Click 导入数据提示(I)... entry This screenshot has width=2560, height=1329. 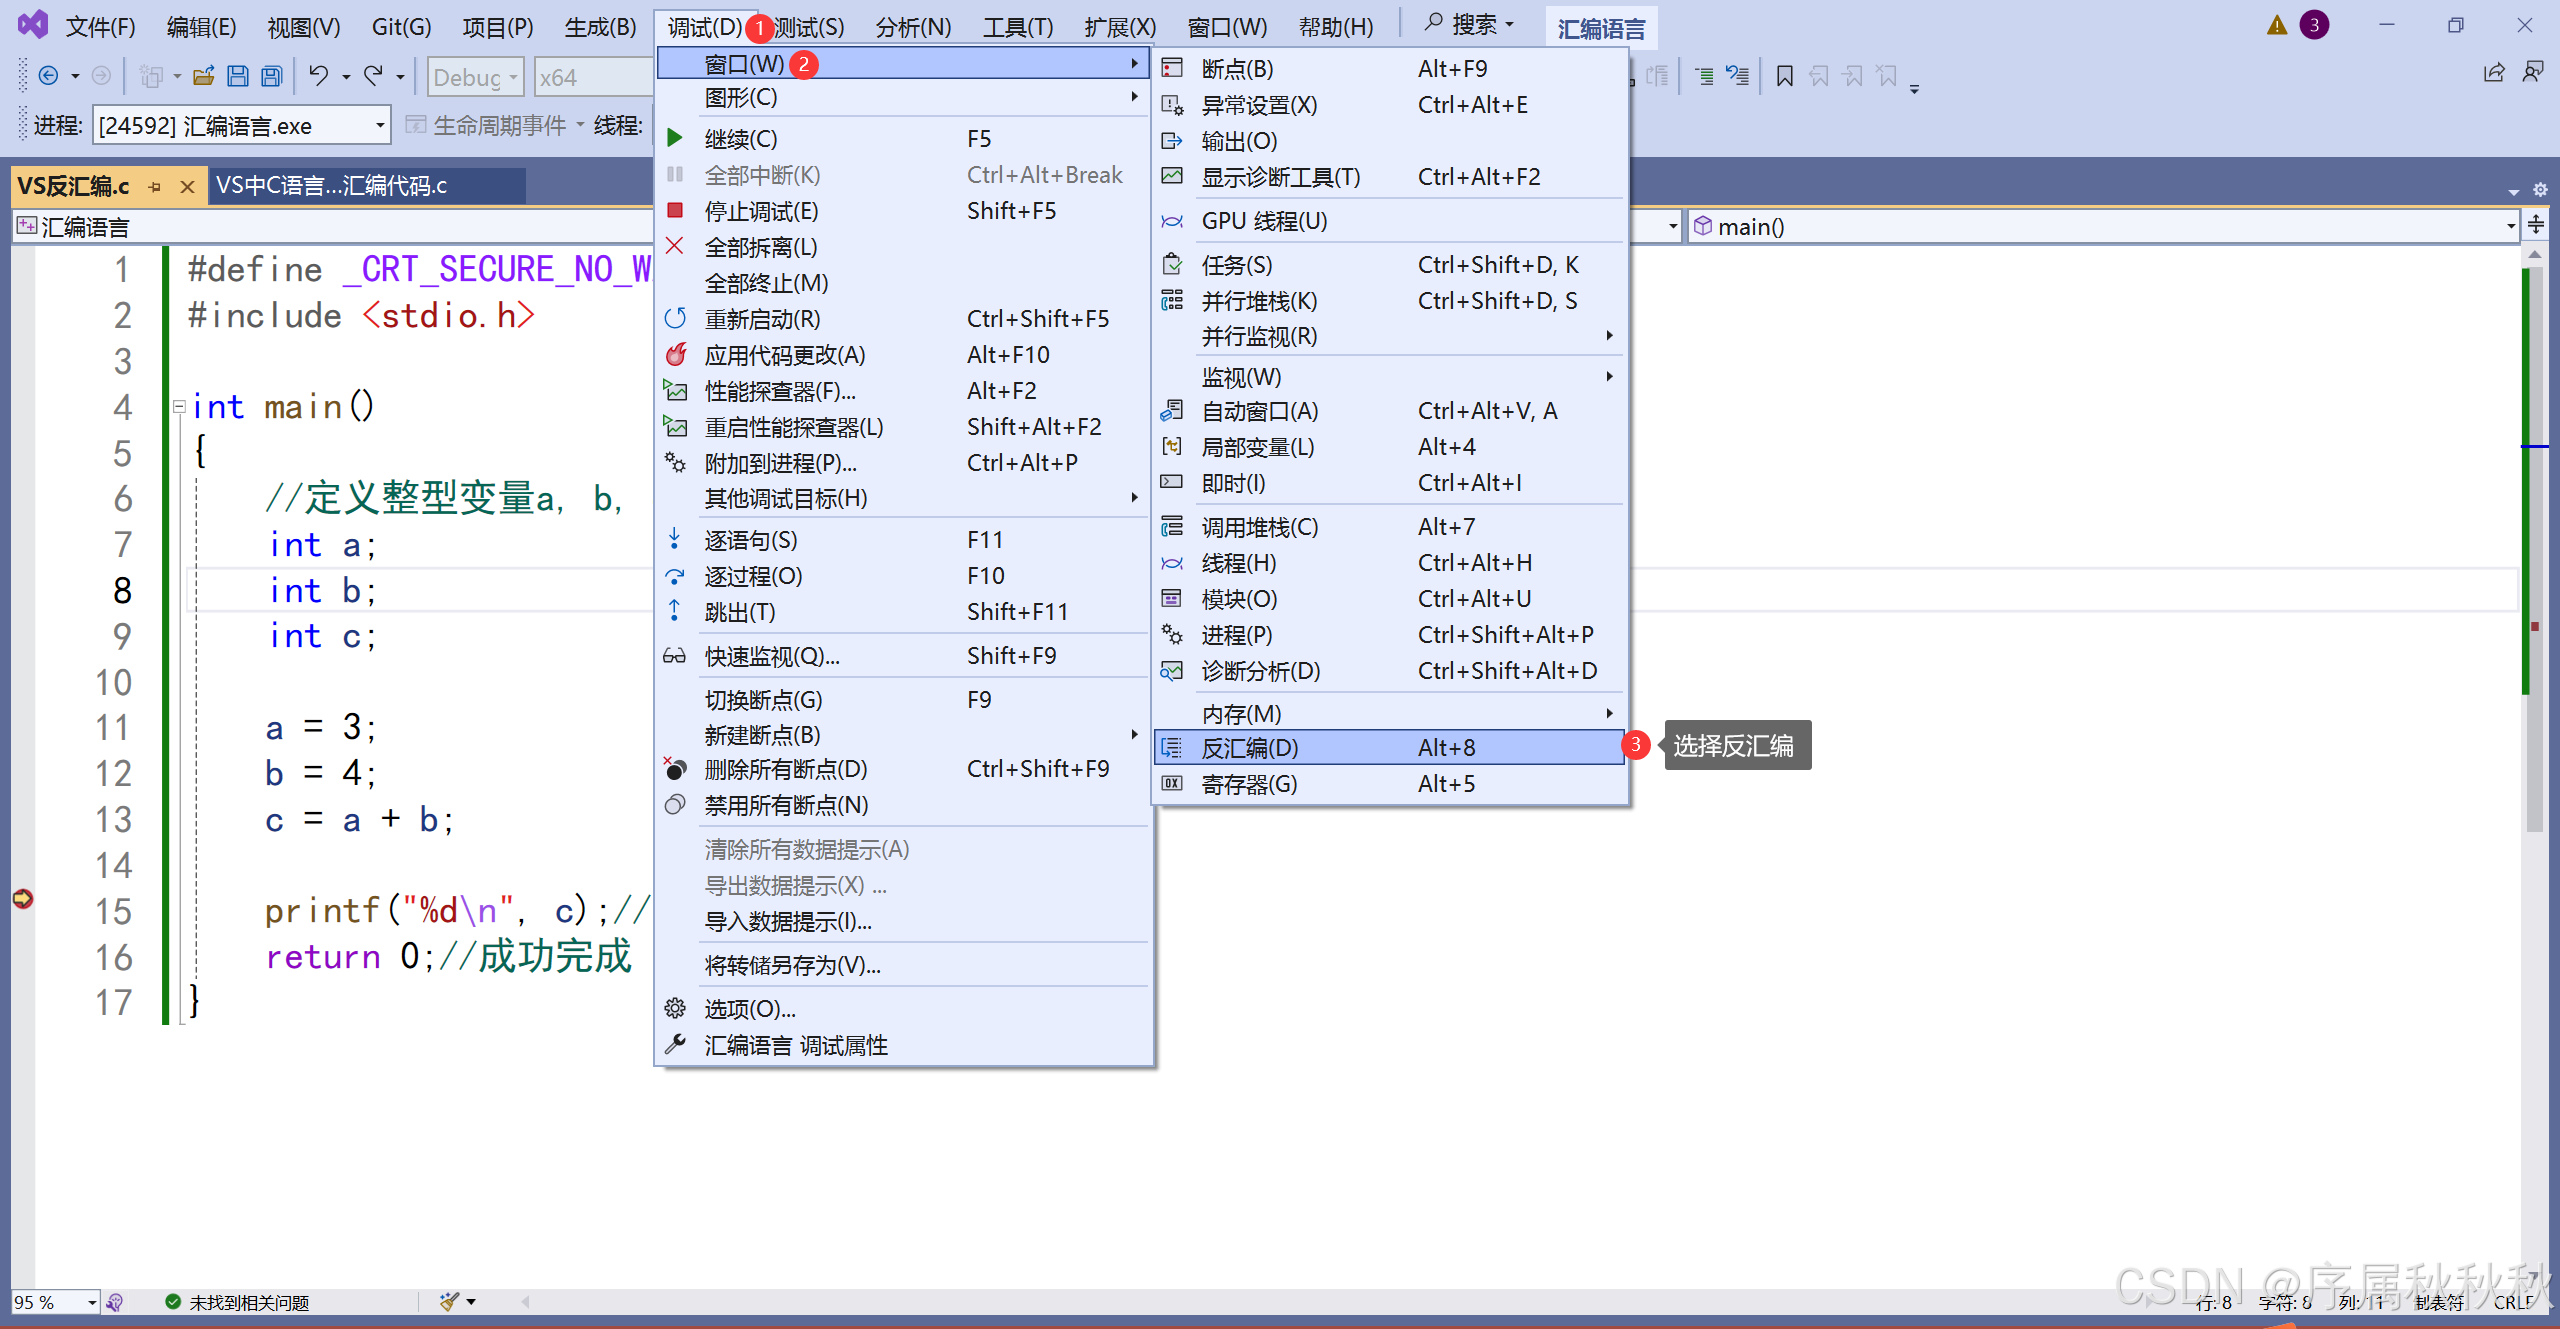[x=902, y=921]
